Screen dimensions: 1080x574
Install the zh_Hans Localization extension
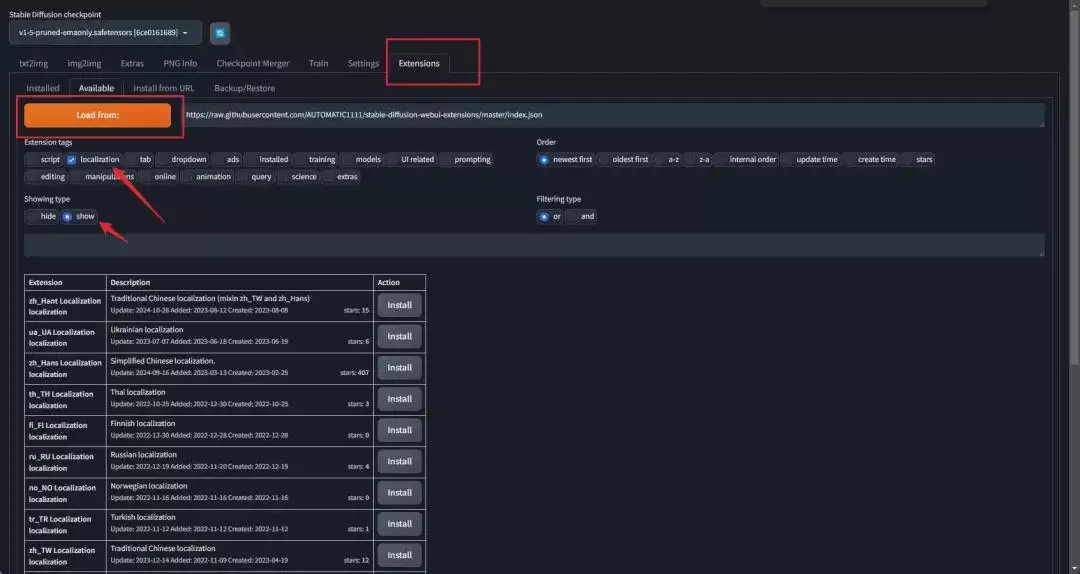[399, 367]
